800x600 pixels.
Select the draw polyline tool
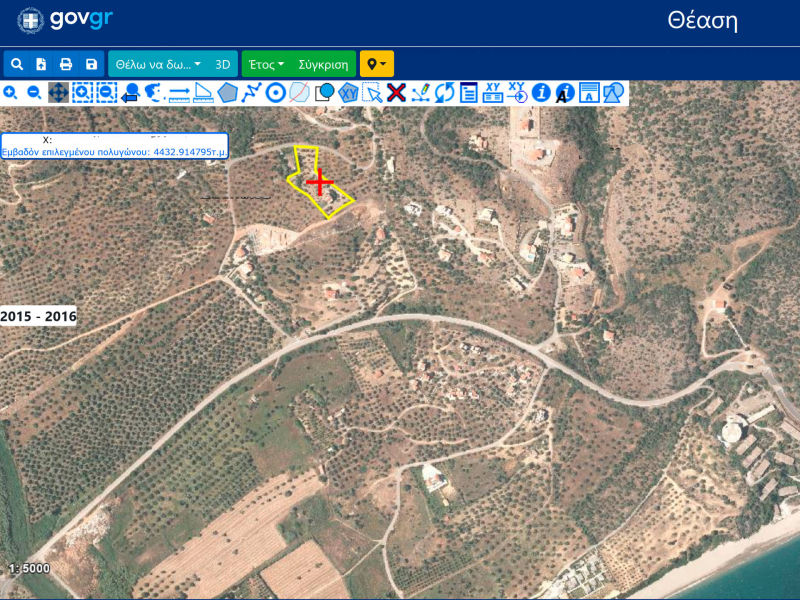[252, 93]
